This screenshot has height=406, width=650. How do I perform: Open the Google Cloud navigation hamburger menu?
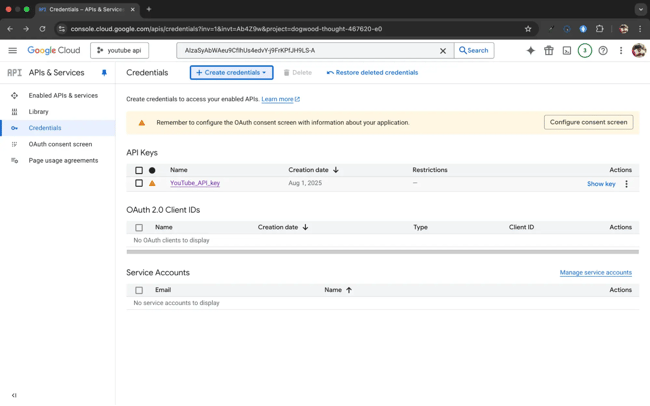click(13, 50)
